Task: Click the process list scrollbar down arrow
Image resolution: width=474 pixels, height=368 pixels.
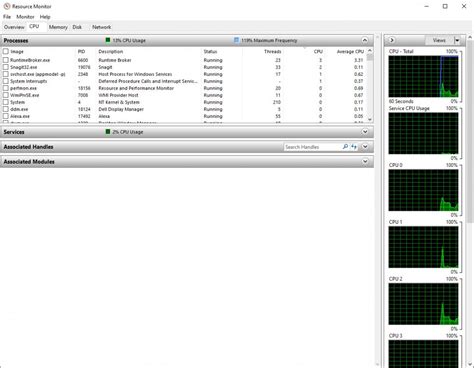Action: [x=370, y=119]
